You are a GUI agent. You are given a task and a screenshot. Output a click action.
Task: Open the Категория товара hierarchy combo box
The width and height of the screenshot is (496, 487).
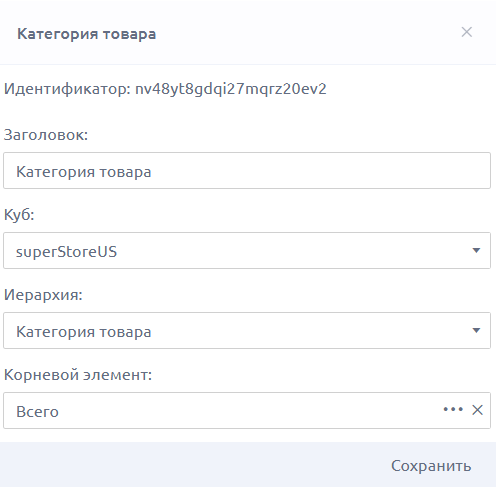(x=247, y=331)
